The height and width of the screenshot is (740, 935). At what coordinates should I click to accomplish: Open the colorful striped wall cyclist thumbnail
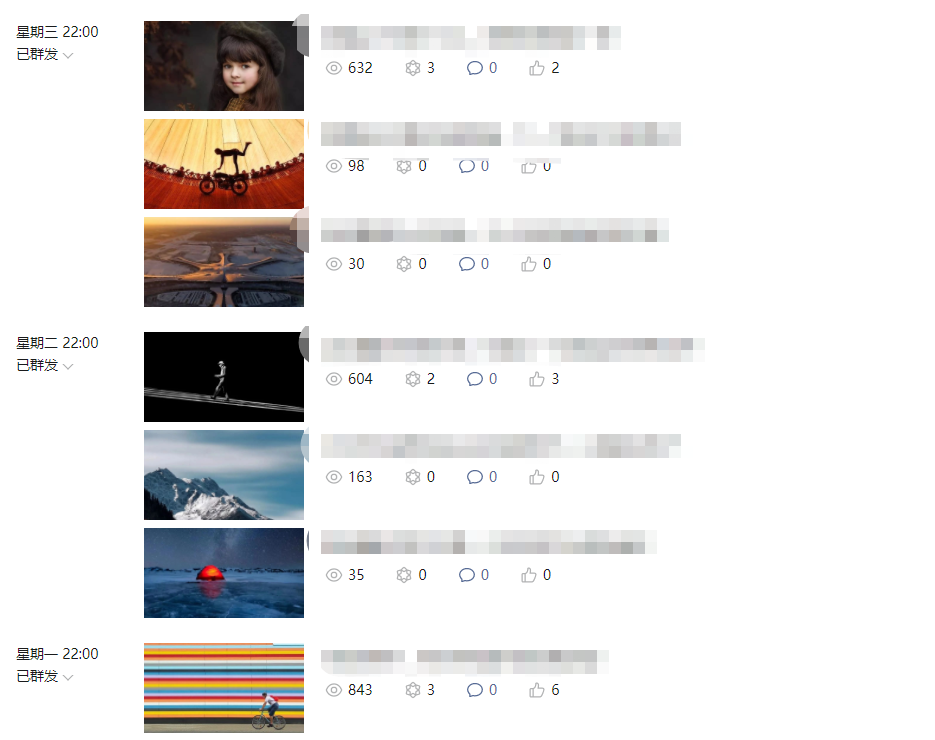224,688
